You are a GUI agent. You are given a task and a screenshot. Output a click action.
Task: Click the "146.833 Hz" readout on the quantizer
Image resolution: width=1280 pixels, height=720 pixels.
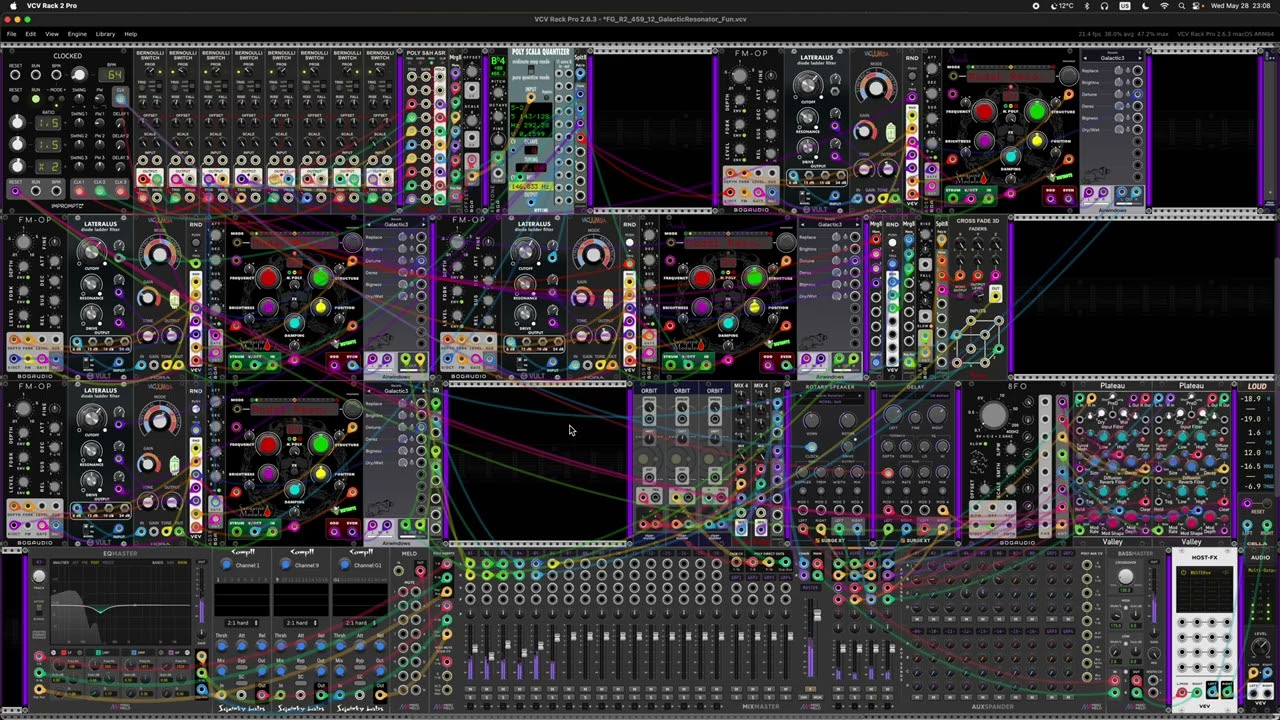pos(531,187)
